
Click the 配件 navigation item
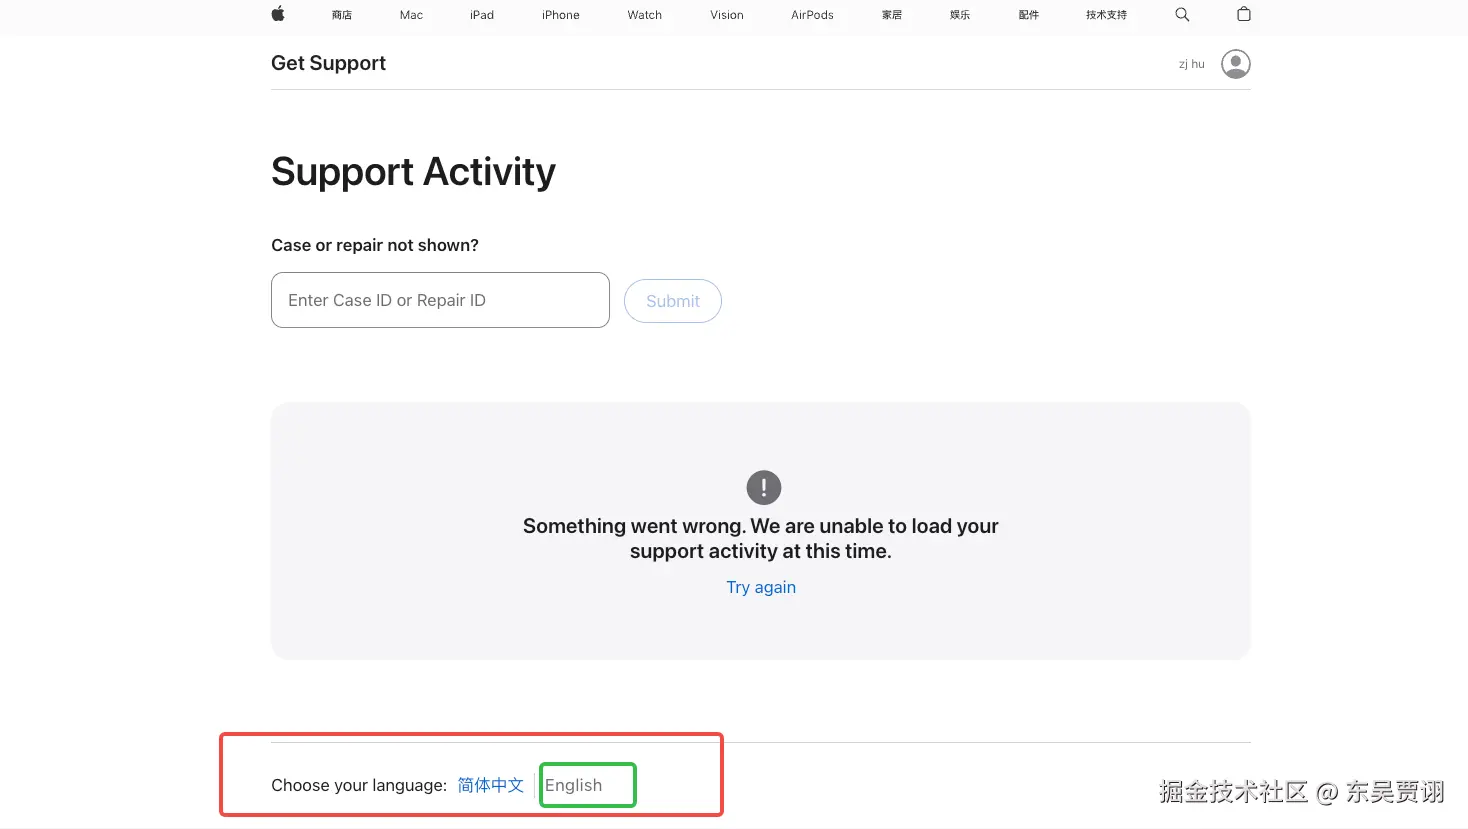pos(1029,15)
